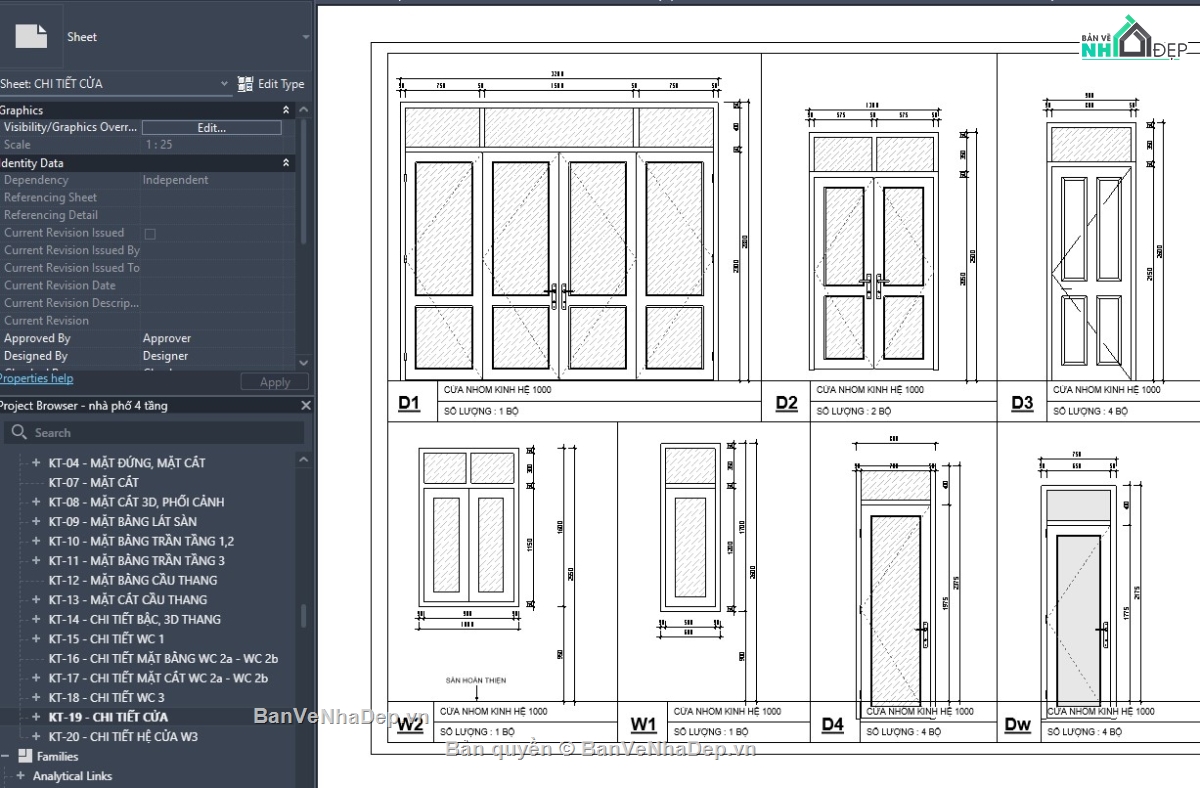Image resolution: width=1200 pixels, height=788 pixels.
Task: Expand the KT-10 sheet node
Action: click(x=36, y=541)
